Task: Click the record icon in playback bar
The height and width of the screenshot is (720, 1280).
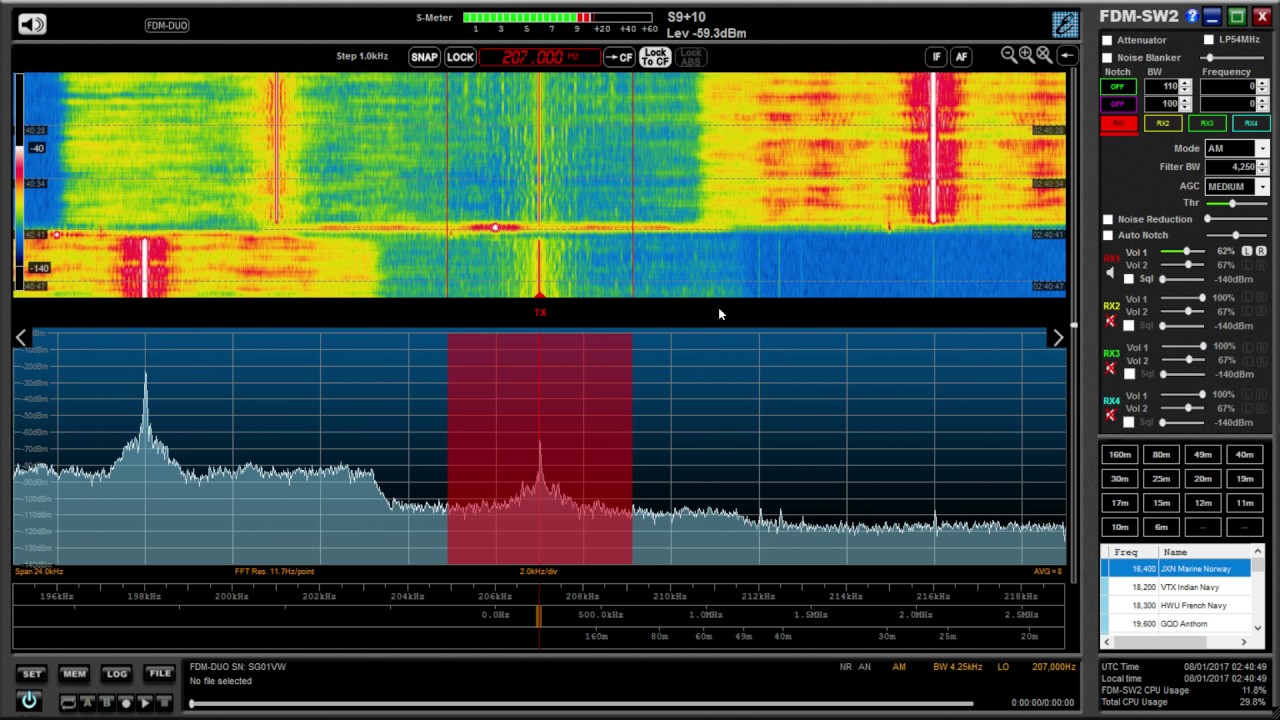Action: [x=126, y=703]
